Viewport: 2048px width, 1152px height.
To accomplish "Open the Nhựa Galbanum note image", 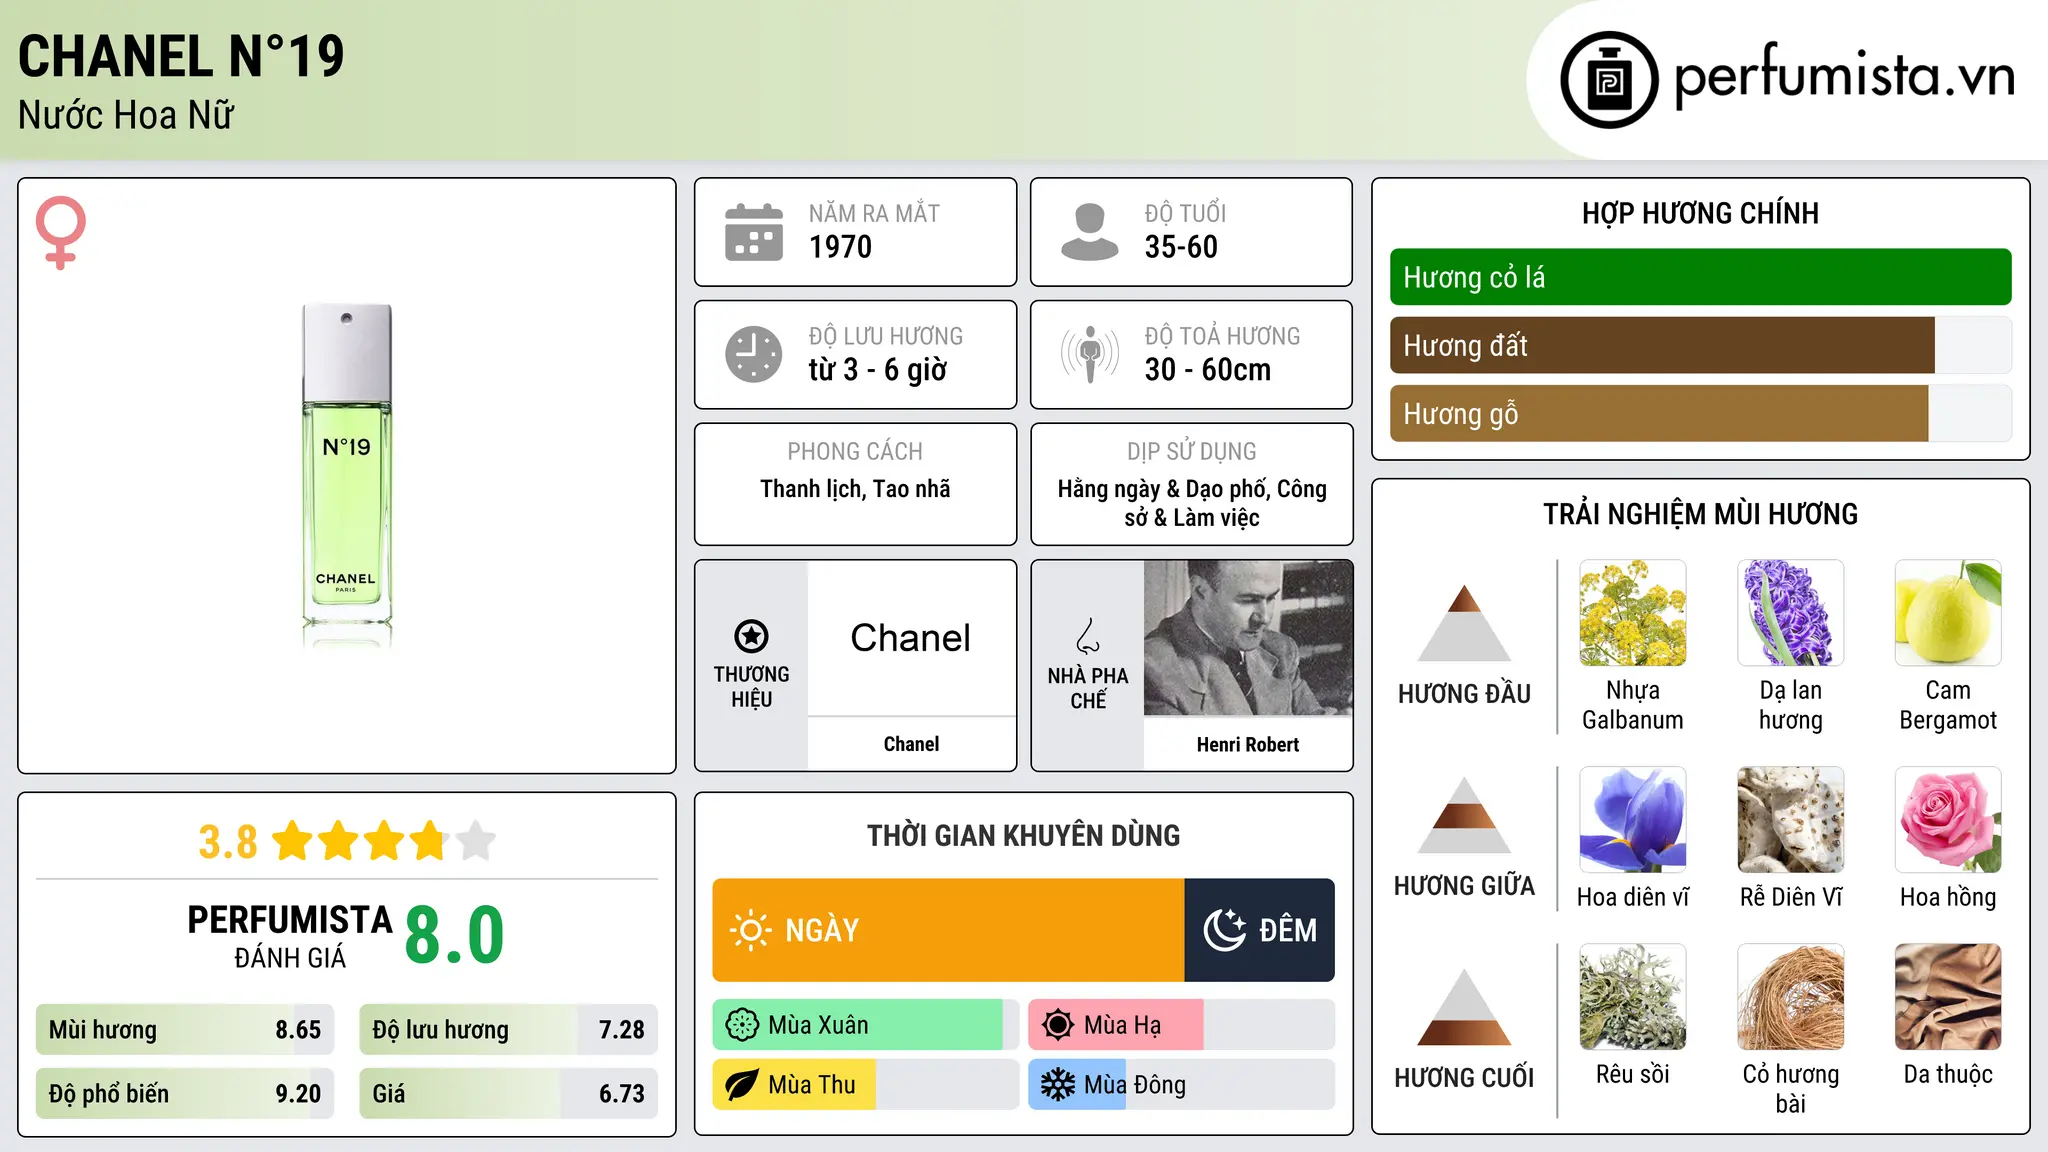I will point(1633,613).
